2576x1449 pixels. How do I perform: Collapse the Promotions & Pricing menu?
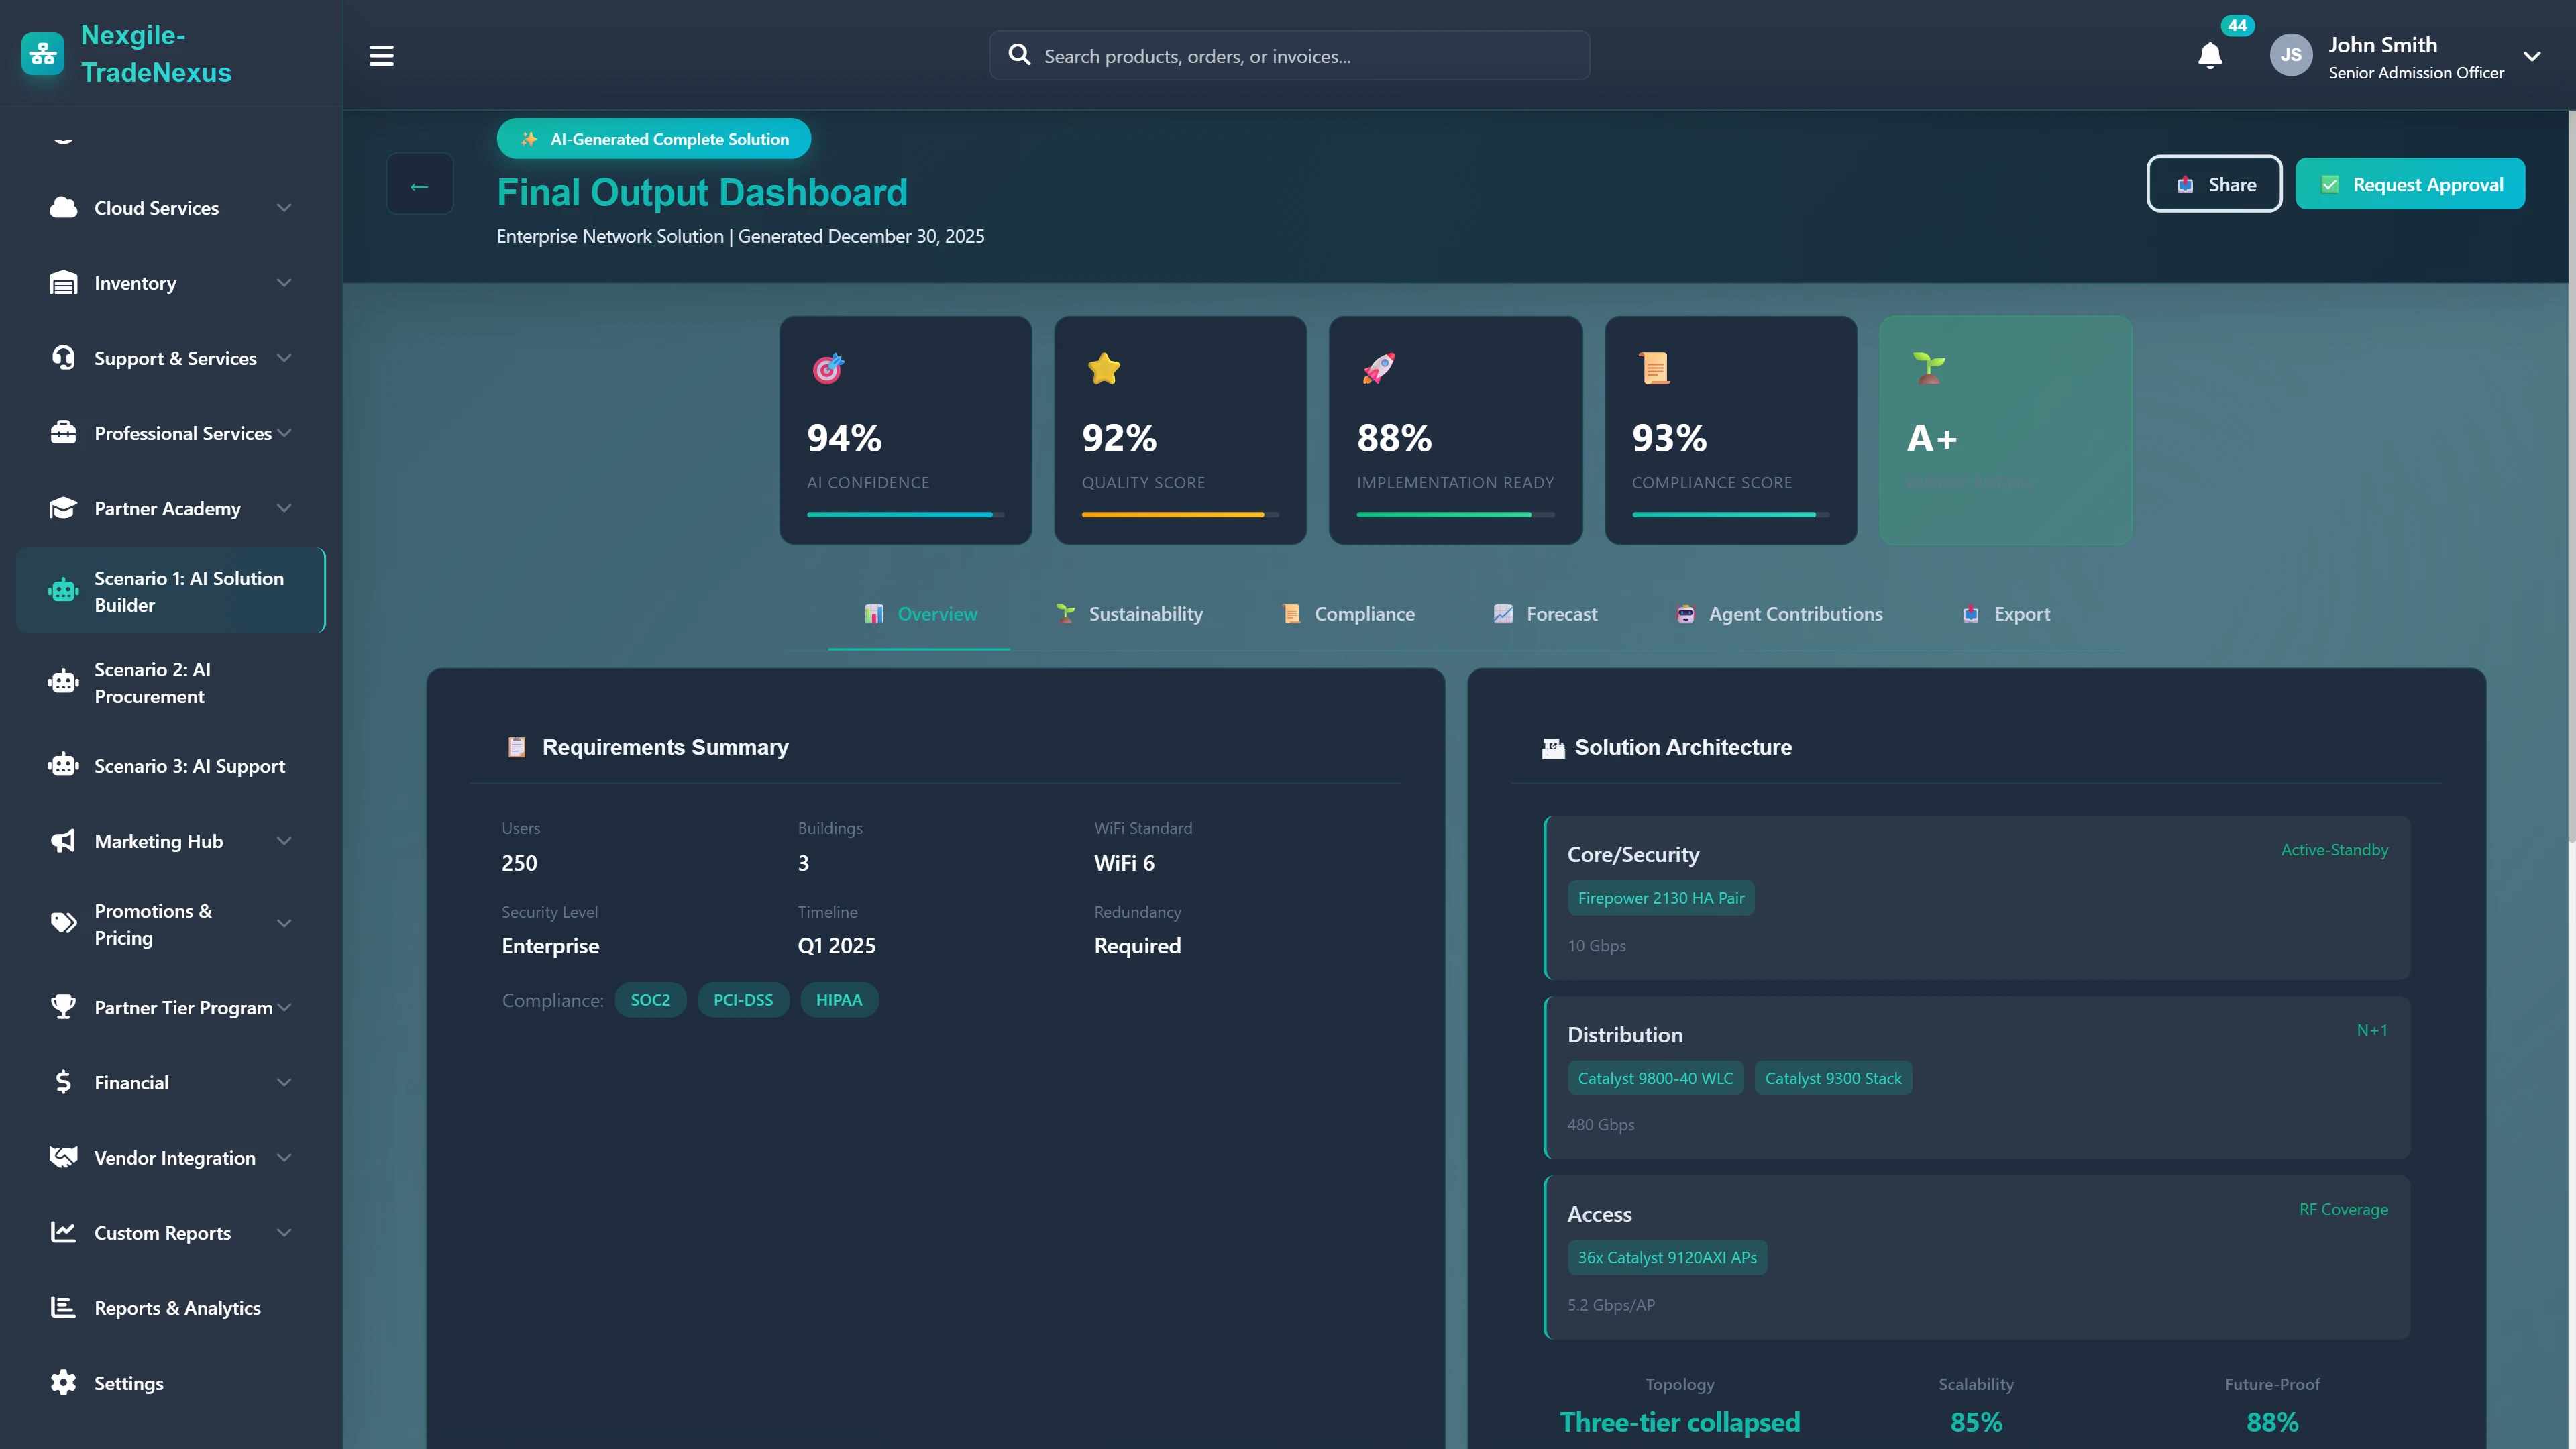click(284, 923)
